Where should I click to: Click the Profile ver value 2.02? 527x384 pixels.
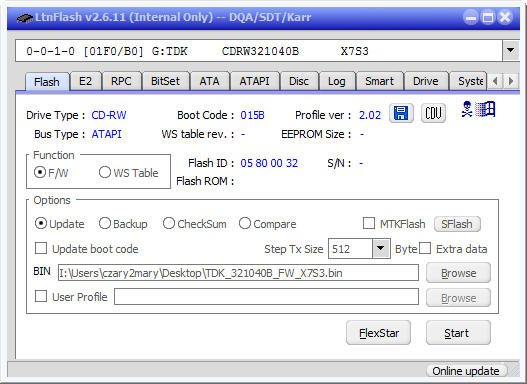[x=370, y=115]
